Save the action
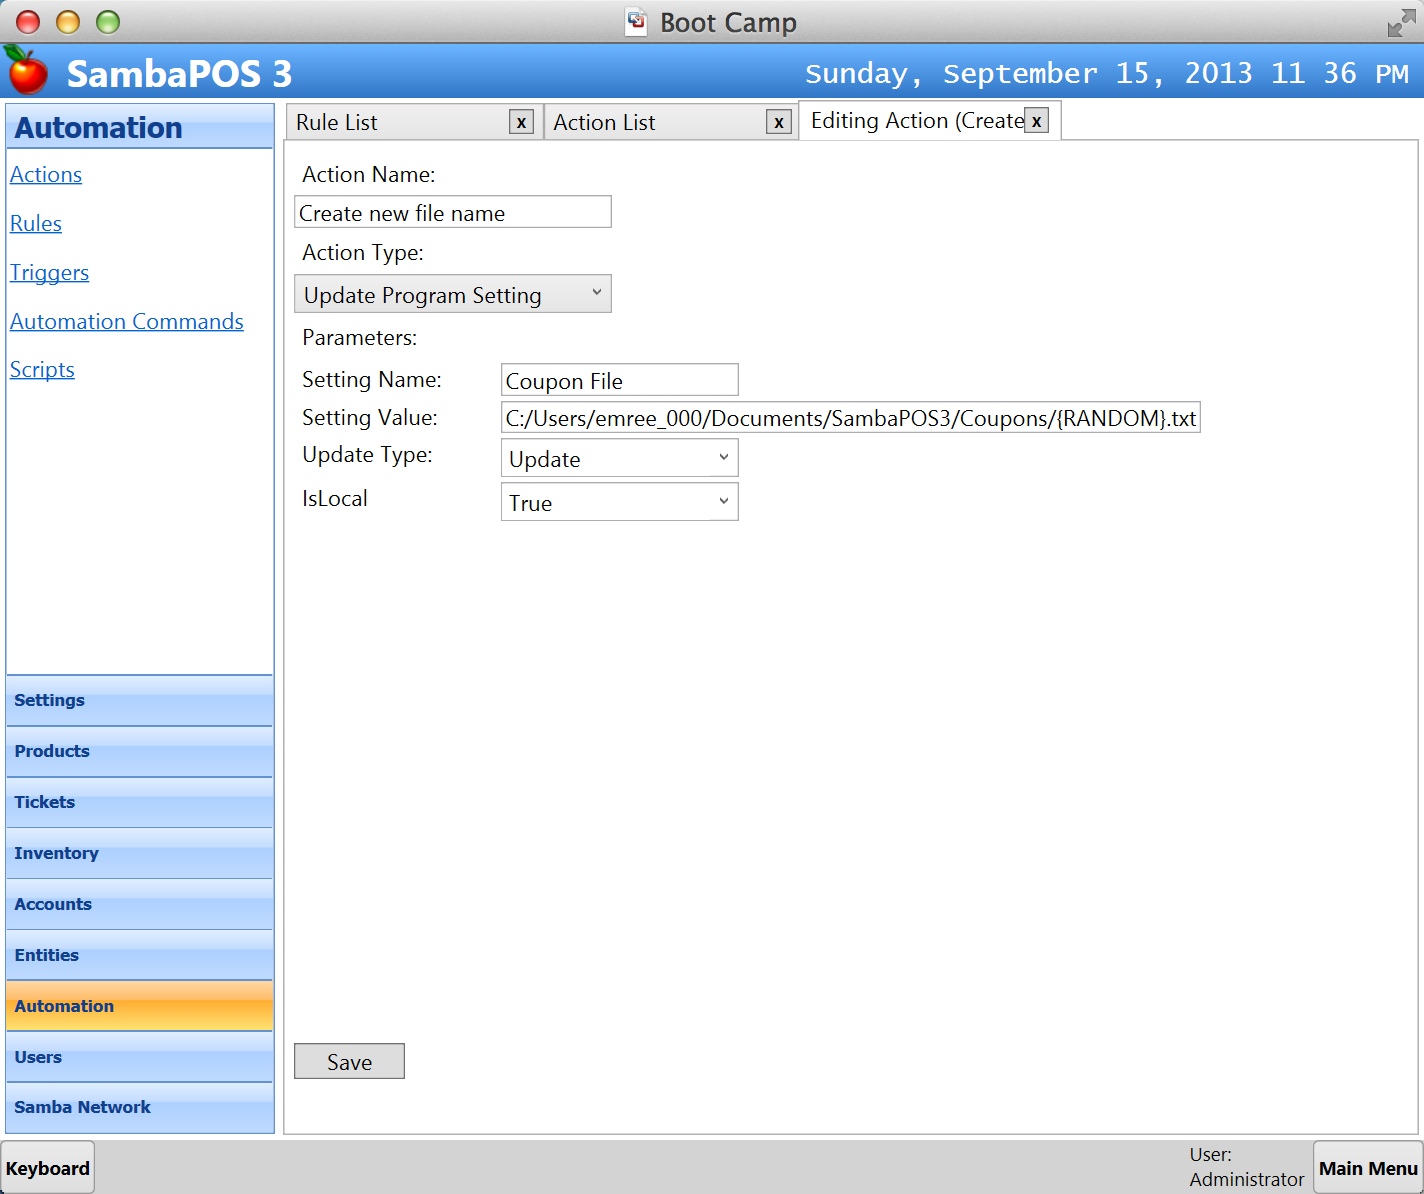1424x1194 pixels. 349,1061
